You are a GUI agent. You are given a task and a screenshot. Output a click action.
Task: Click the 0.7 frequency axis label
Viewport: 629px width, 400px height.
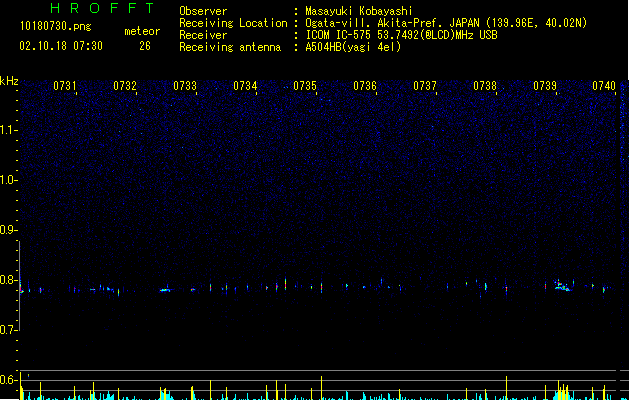click(x=8, y=329)
